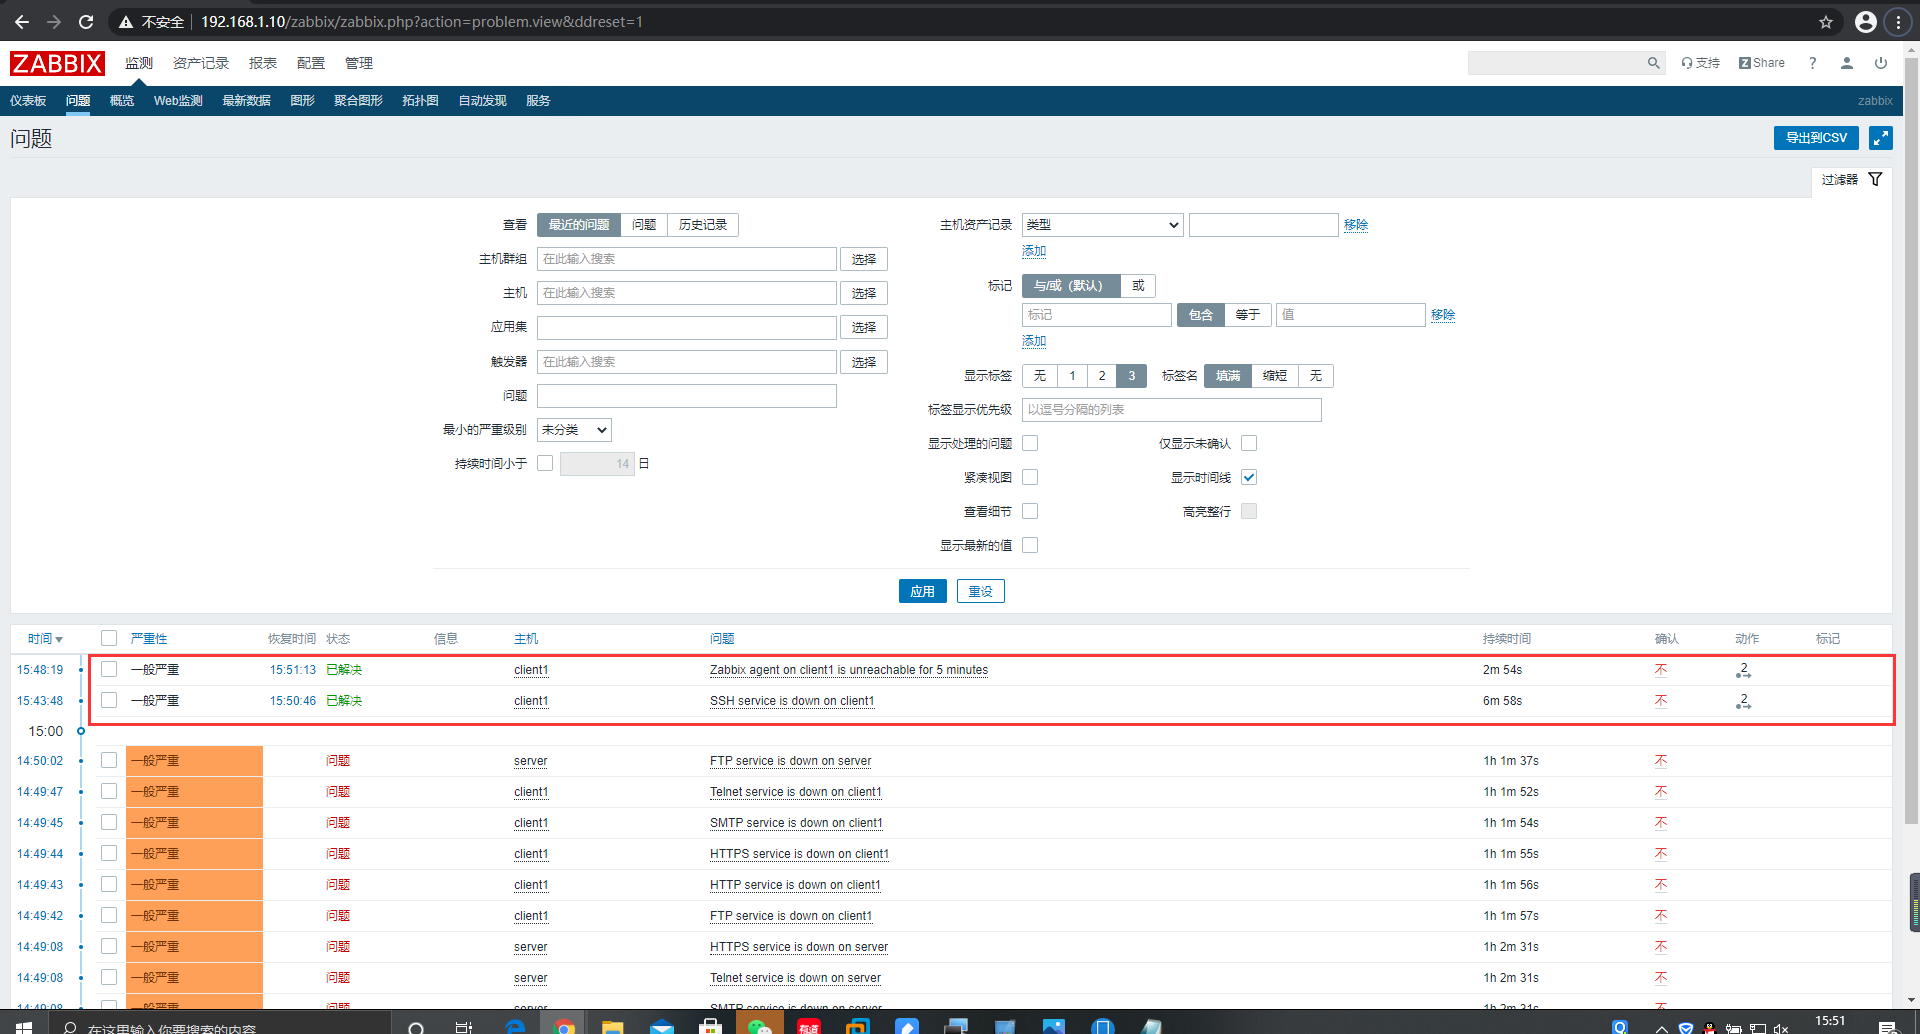This screenshot has height=1034, width=1920.
Task: Click the search magnifier icon
Action: click(x=1653, y=63)
